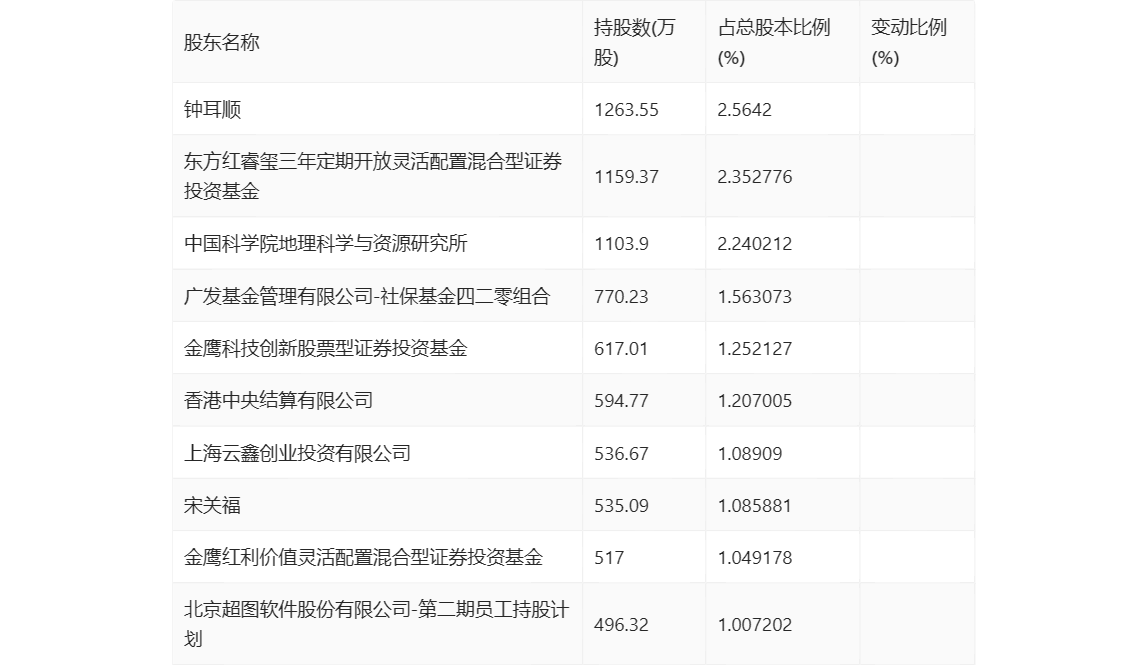Select percentage value 1.085881

point(755,505)
